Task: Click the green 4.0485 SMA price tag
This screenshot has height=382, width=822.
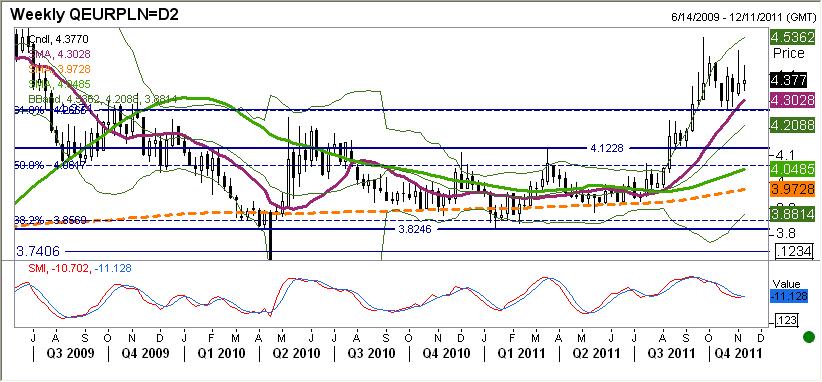Action: (x=792, y=170)
